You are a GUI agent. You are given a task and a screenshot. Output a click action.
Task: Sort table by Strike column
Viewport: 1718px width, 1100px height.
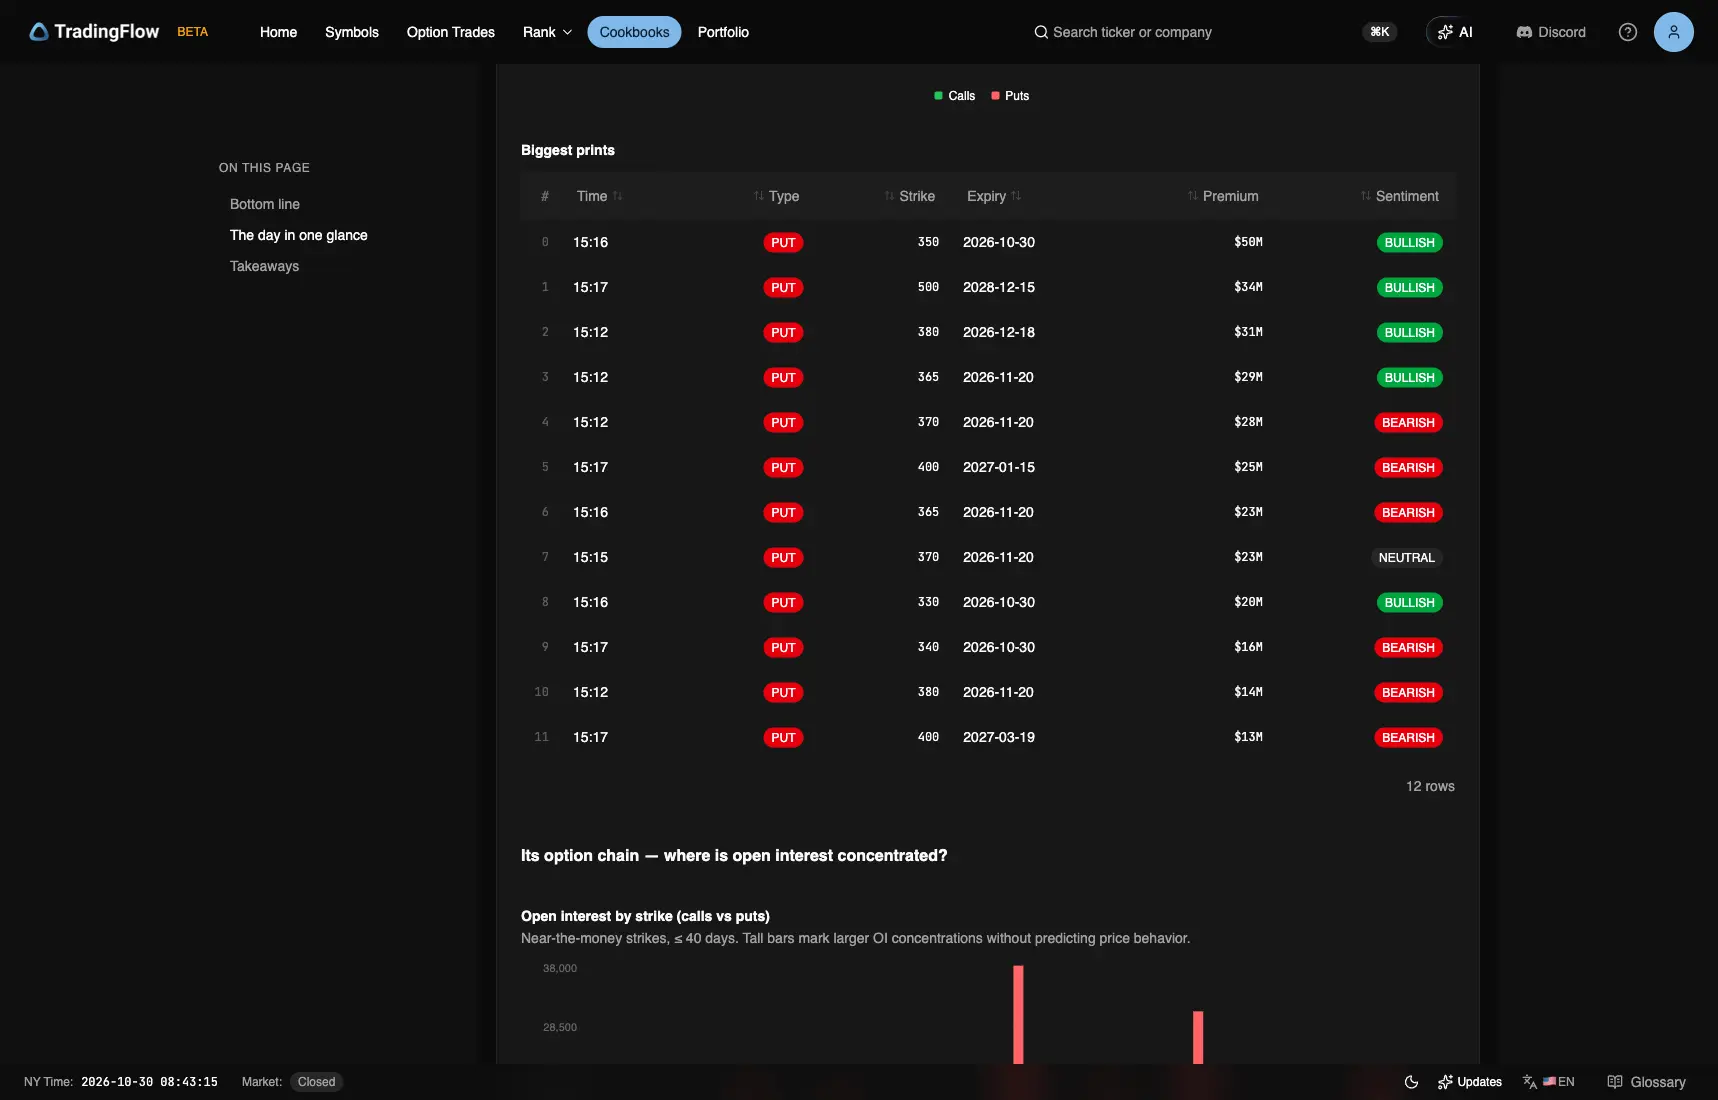tap(909, 196)
